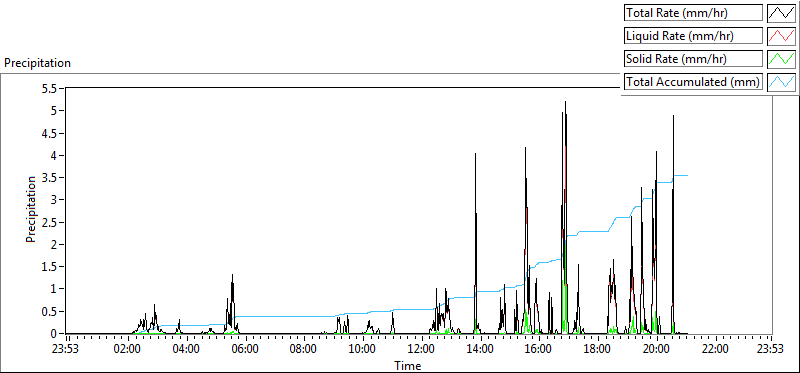Click the Solid Rate green line icon
Screen dimensions: 800x373
(x=781, y=59)
